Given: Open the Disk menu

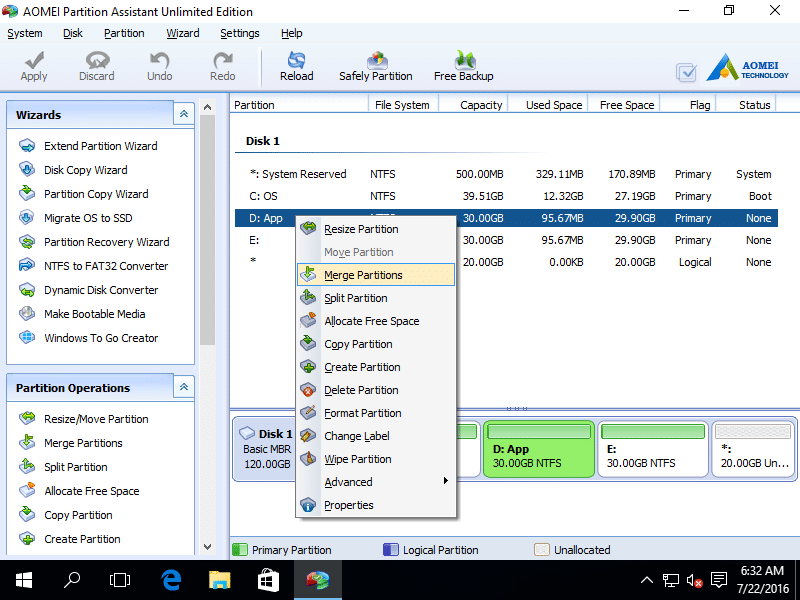Looking at the screenshot, I should pos(72,34).
